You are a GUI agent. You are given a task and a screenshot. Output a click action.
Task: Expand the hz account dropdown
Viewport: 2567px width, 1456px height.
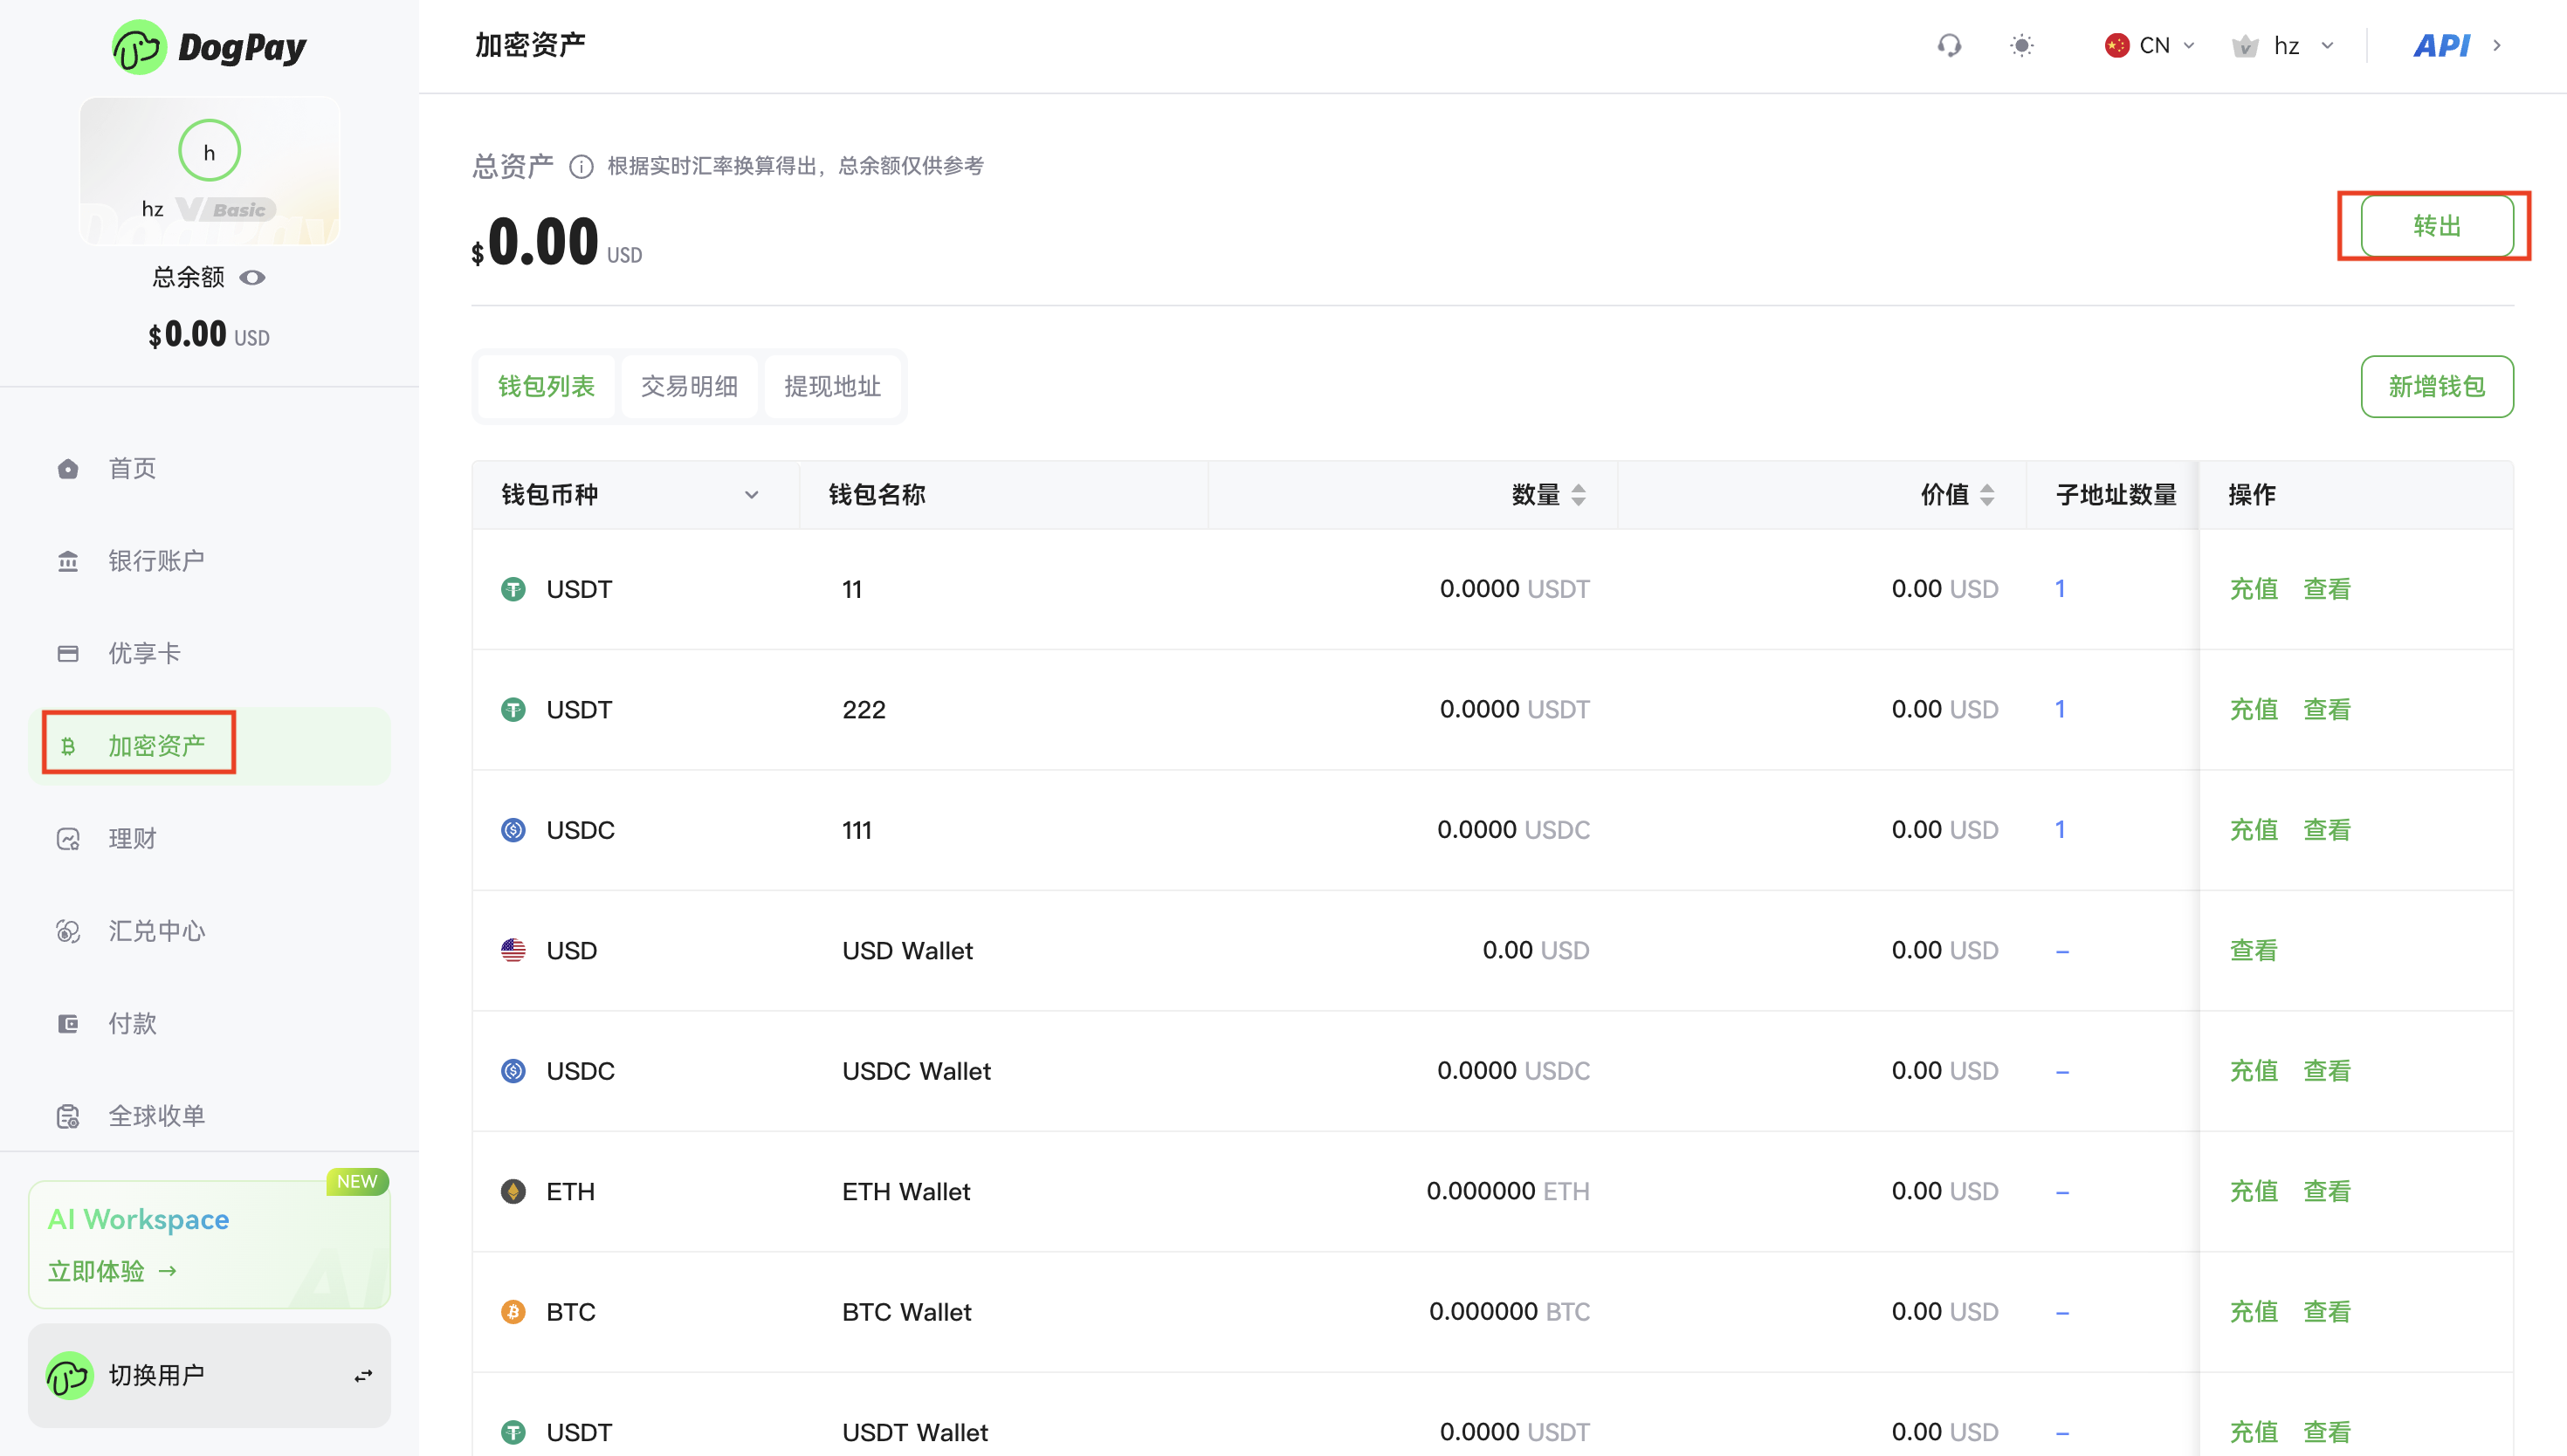tap(2328, 46)
